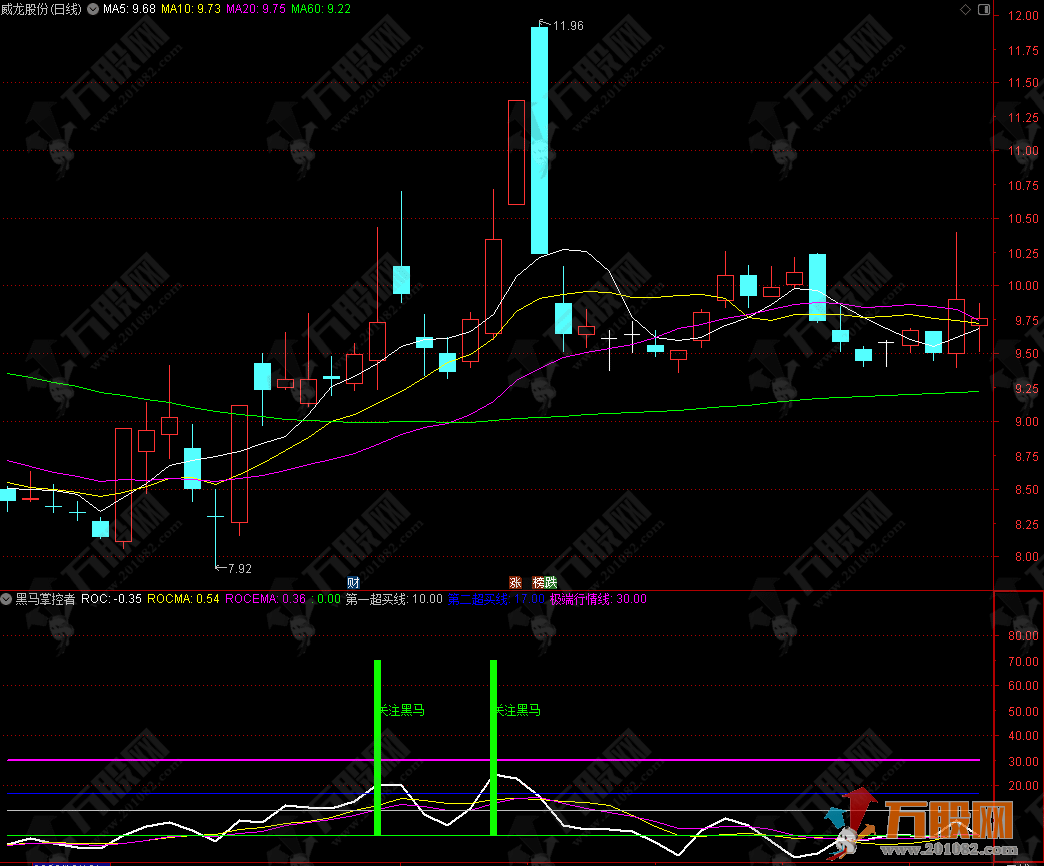This screenshot has width=1044, height=866.
Task: Click the blue 财 event marker
Action: coord(353,582)
